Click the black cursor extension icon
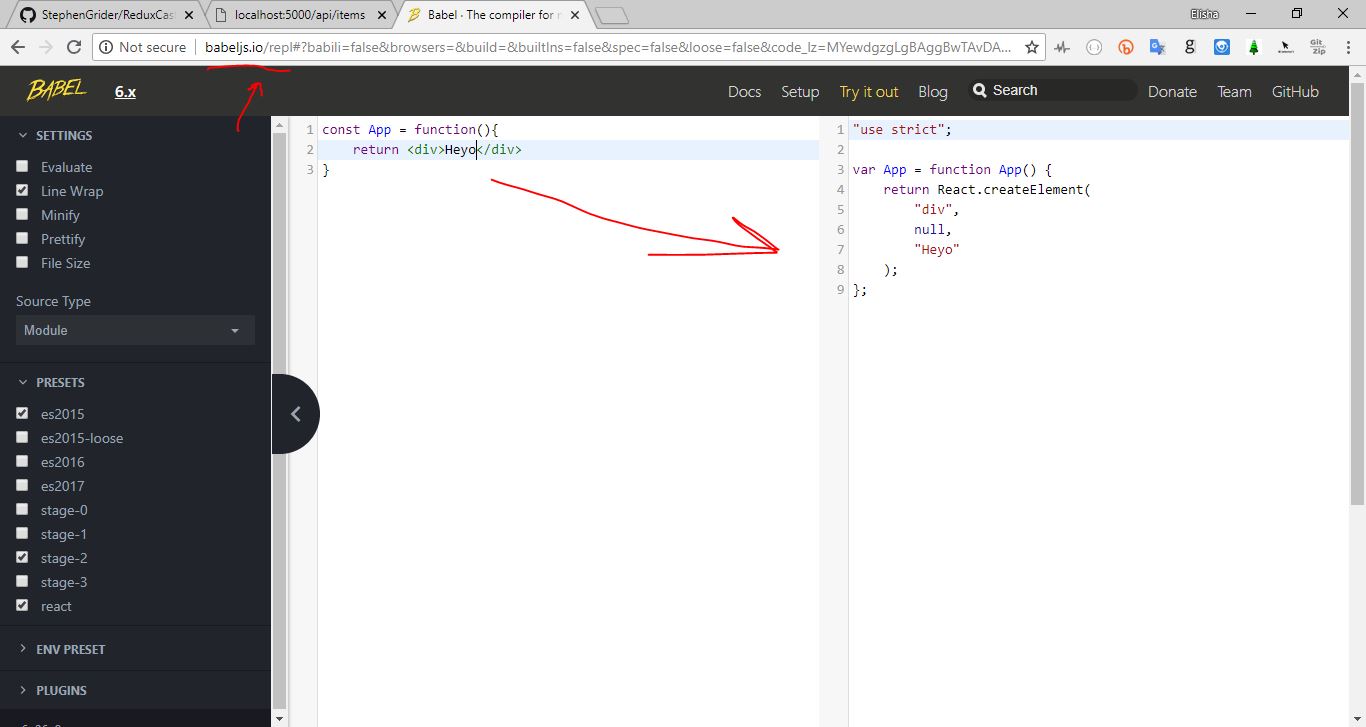Screen dimensions: 1366x727 pos(1286,47)
